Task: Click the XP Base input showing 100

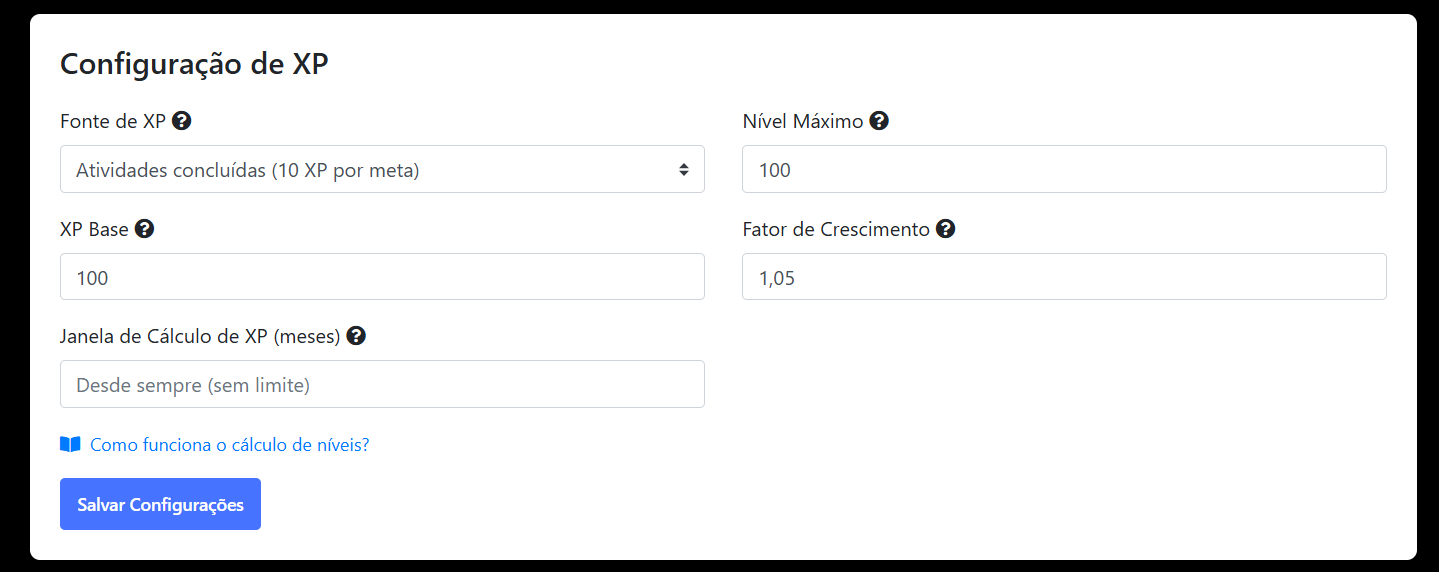Action: coord(382,277)
